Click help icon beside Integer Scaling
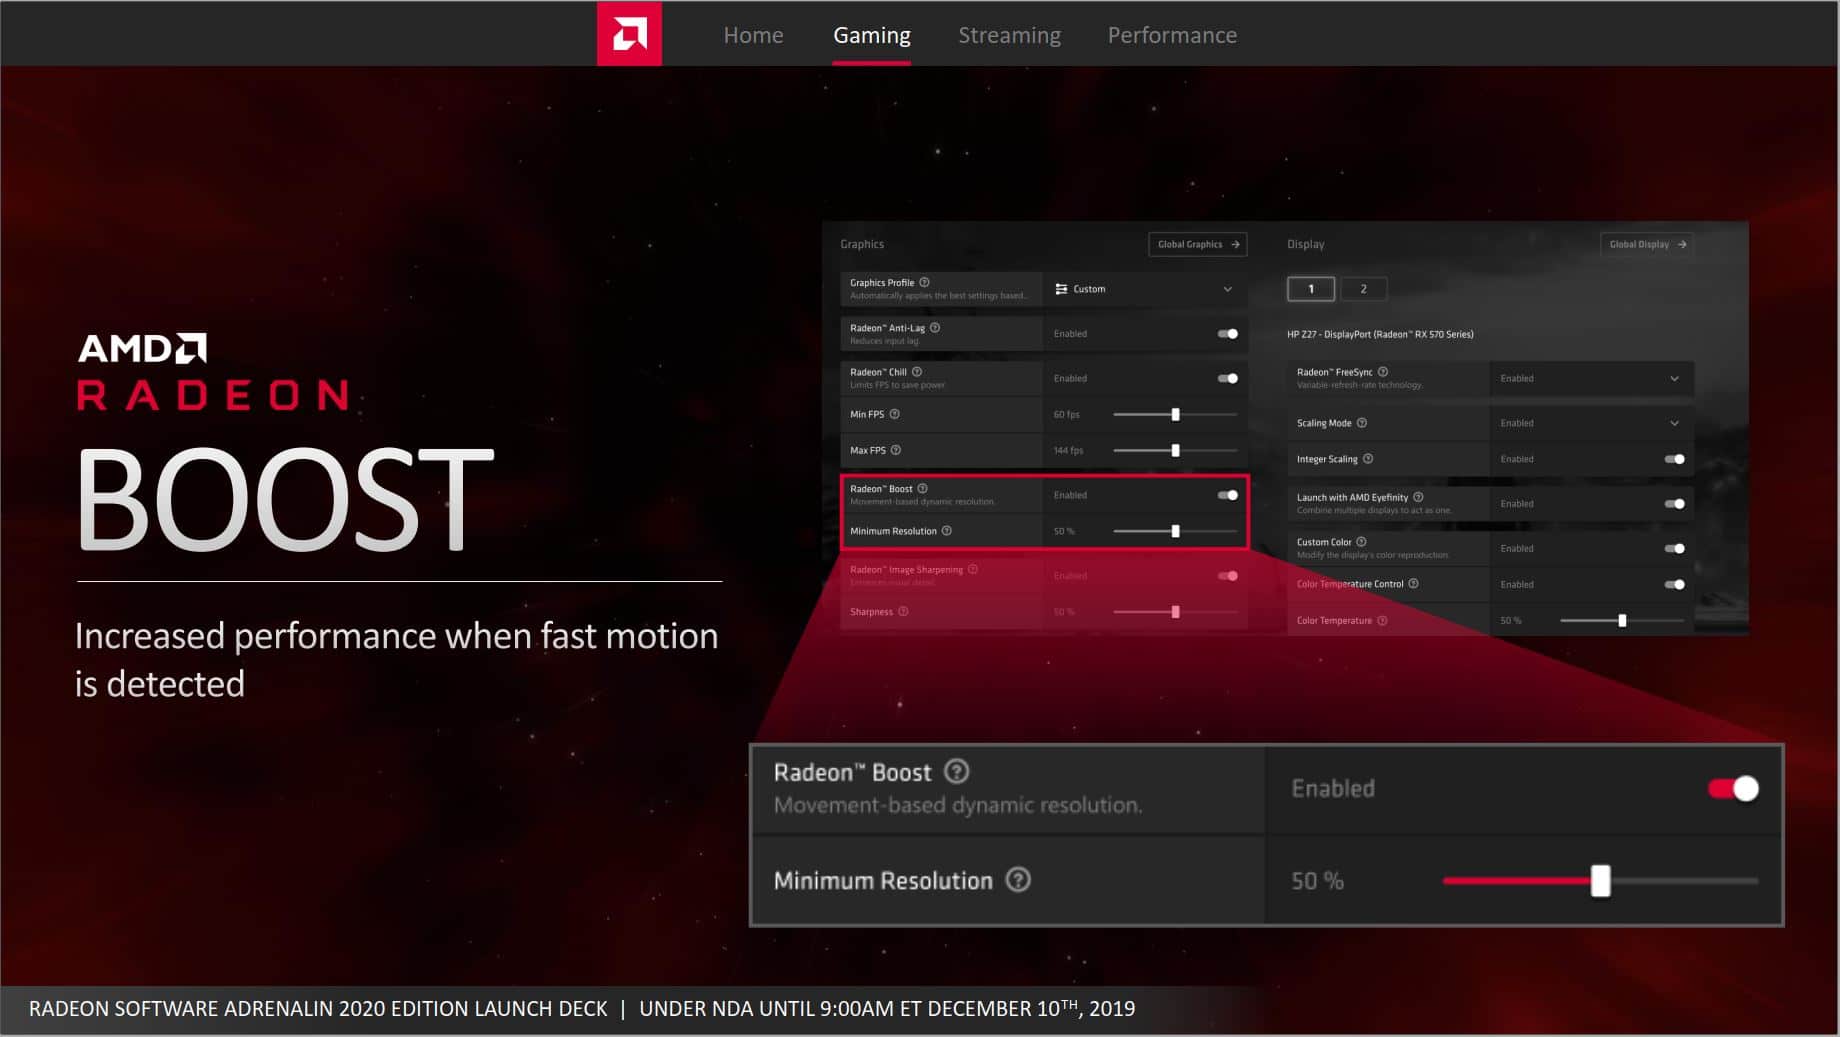Image resolution: width=1840 pixels, height=1037 pixels. coord(1368,459)
